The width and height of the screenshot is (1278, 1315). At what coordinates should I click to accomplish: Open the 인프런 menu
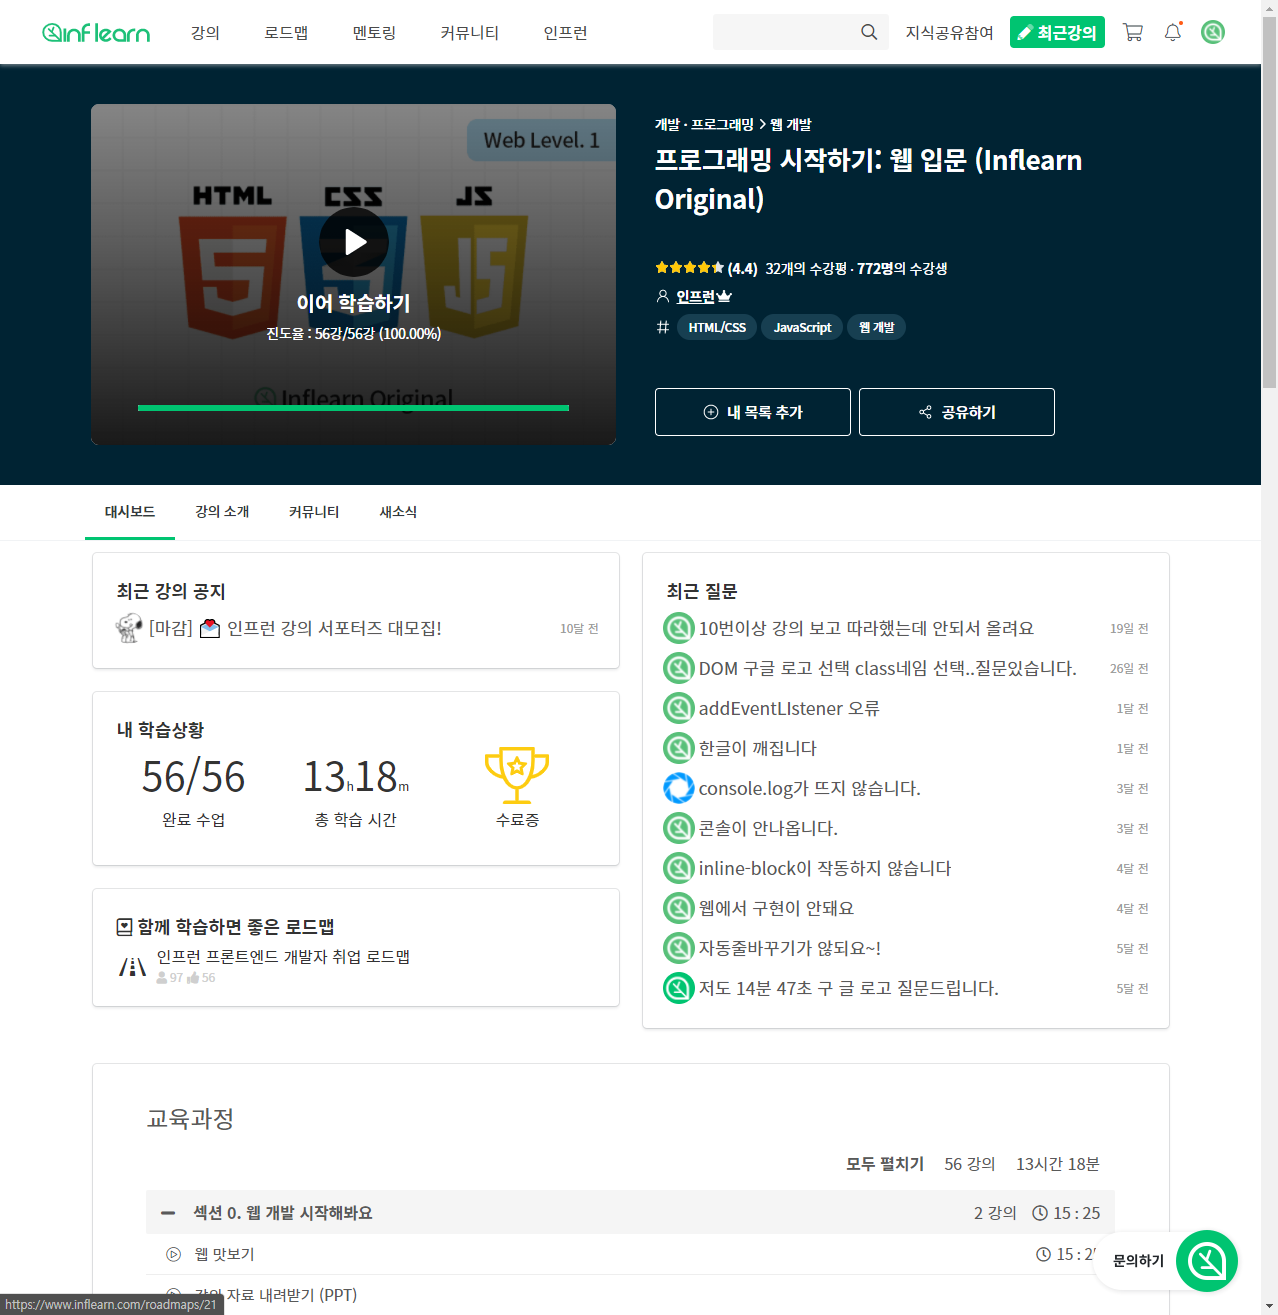tap(565, 32)
